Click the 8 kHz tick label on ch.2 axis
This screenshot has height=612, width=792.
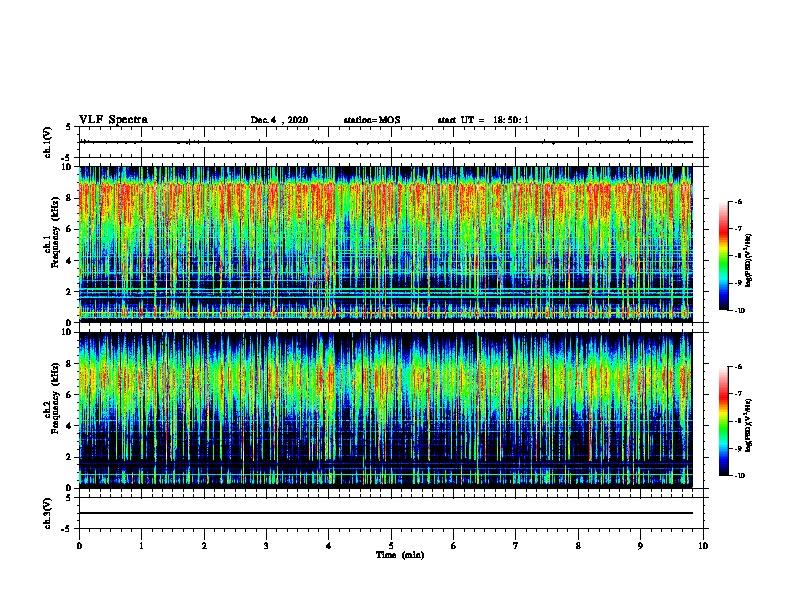[x=70, y=364]
